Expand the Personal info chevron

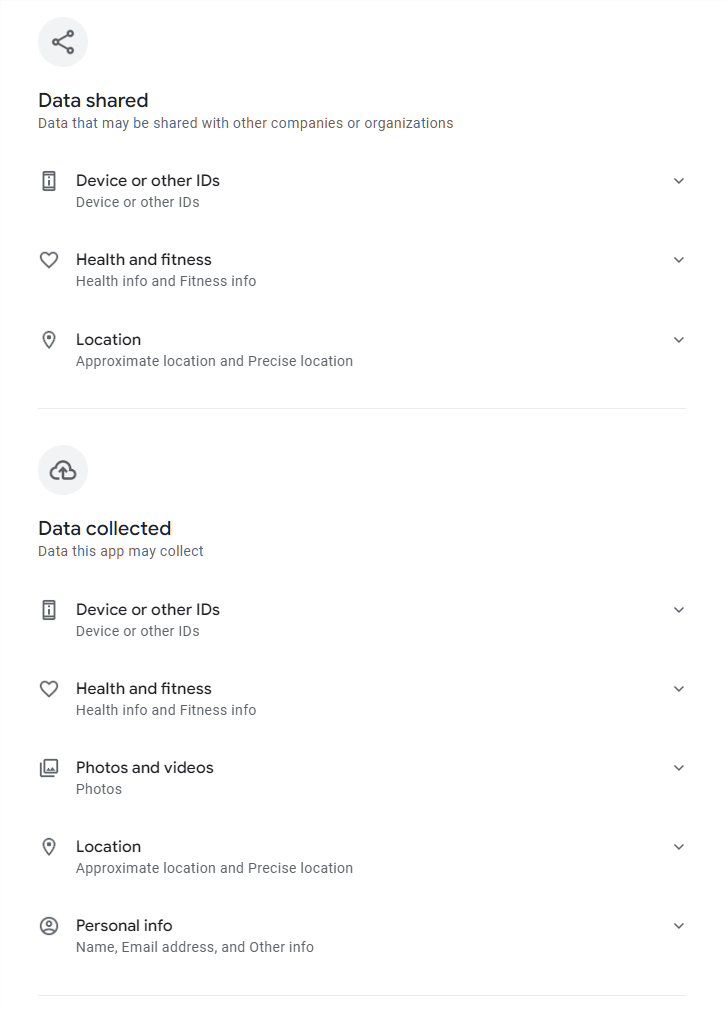[x=679, y=926]
